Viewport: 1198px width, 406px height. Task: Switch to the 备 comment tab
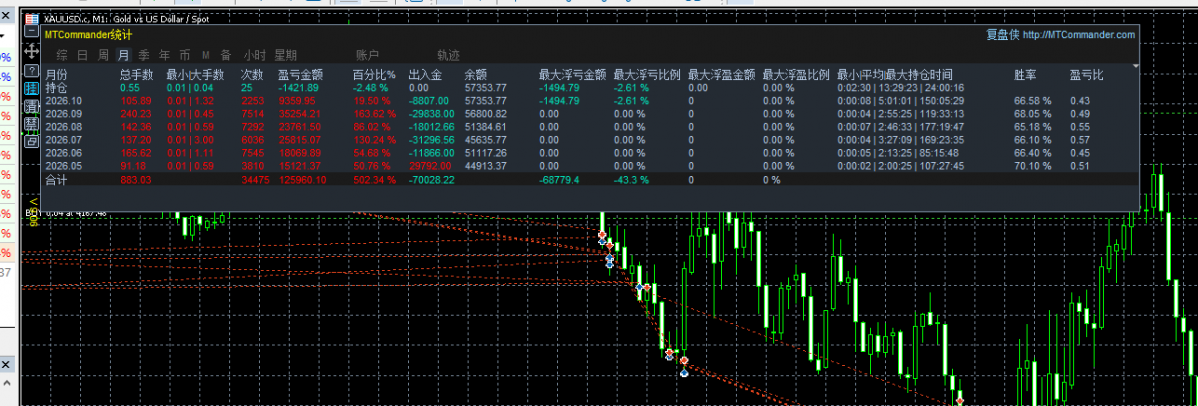[225, 55]
